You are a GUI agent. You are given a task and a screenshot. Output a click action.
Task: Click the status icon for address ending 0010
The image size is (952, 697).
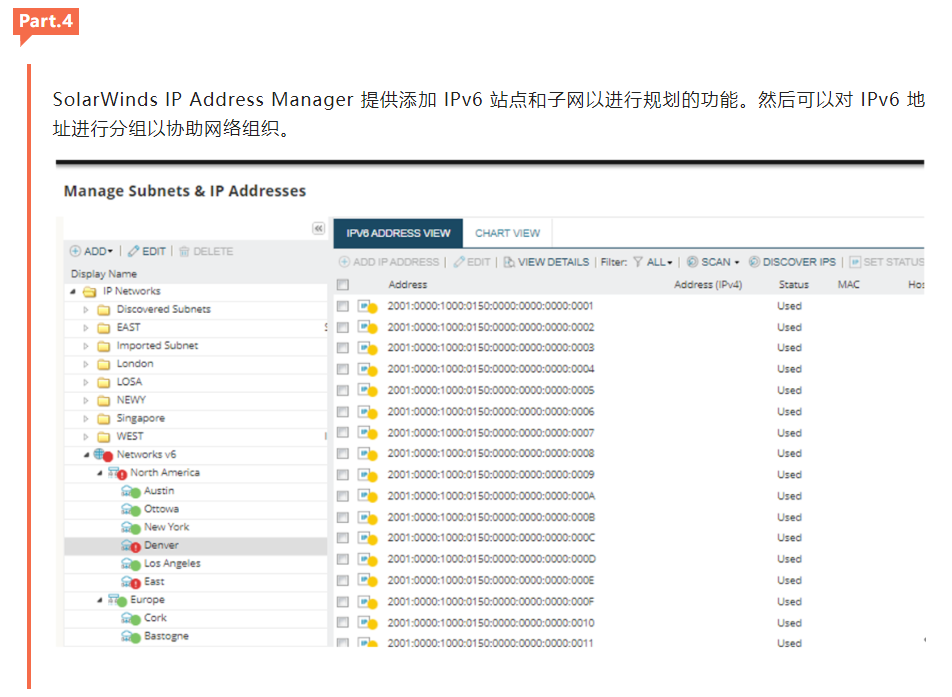[367, 623]
